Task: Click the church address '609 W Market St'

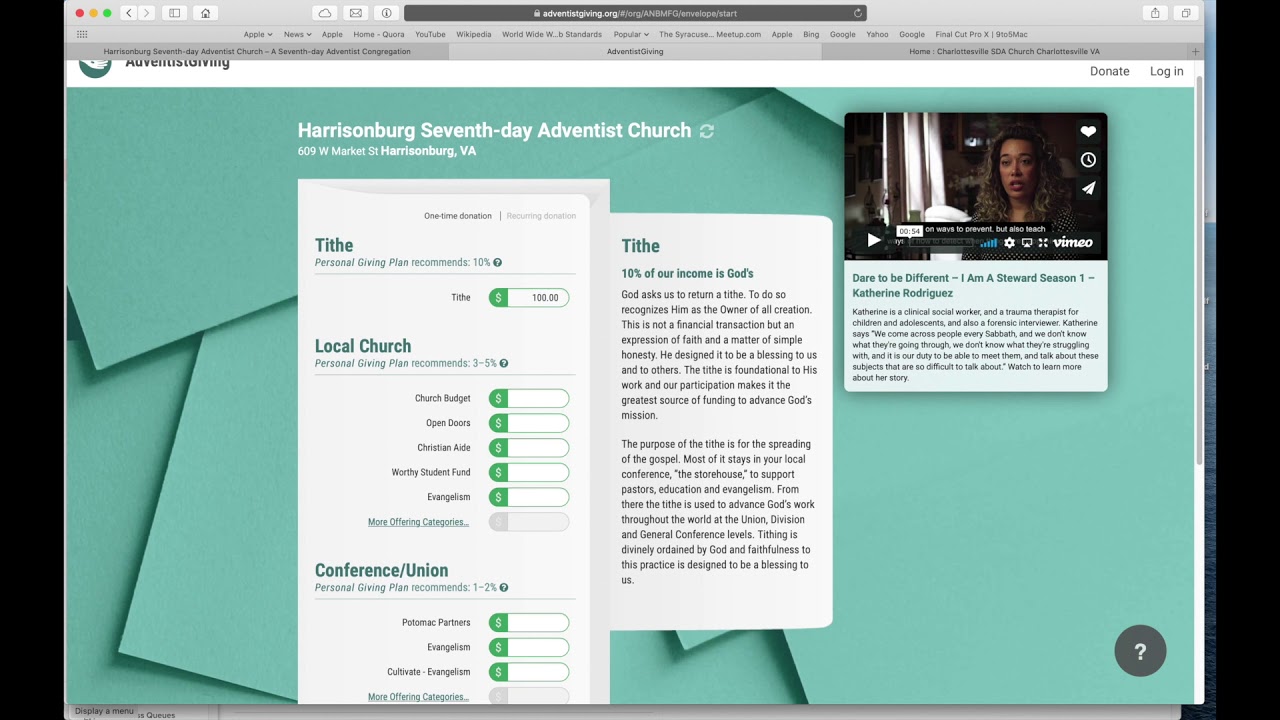Action: point(338,151)
